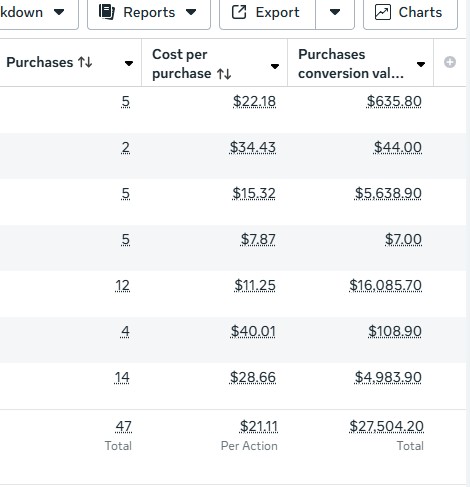Sort by Cost per purchase arrows
This screenshot has width=470, height=487.
pyautogui.click(x=224, y=74)
